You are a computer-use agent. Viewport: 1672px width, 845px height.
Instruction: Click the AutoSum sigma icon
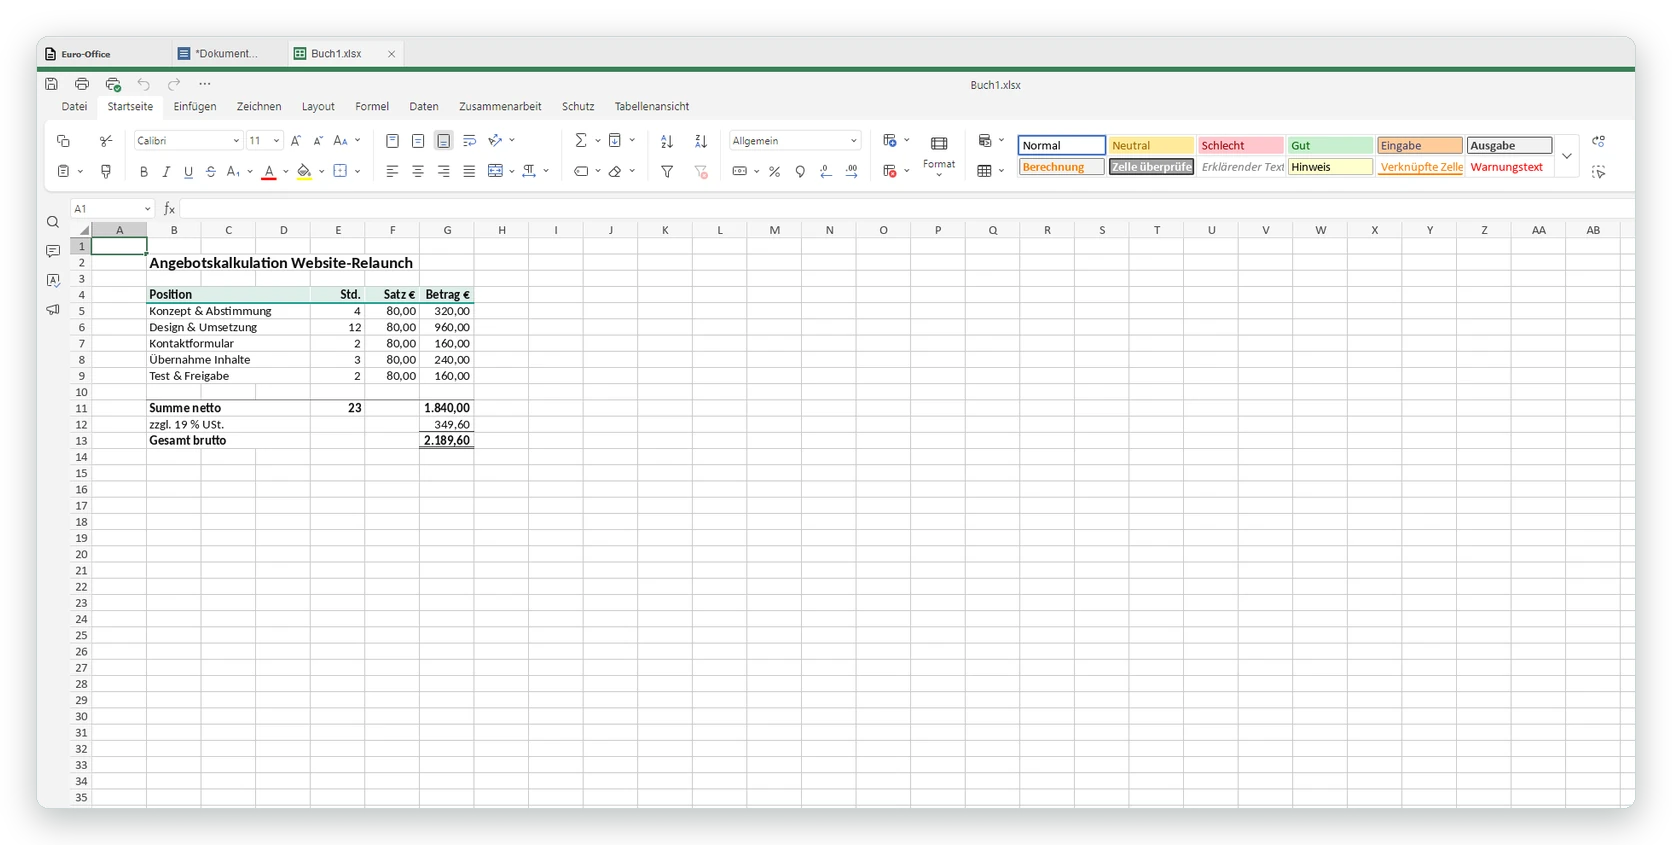(581, 141)
